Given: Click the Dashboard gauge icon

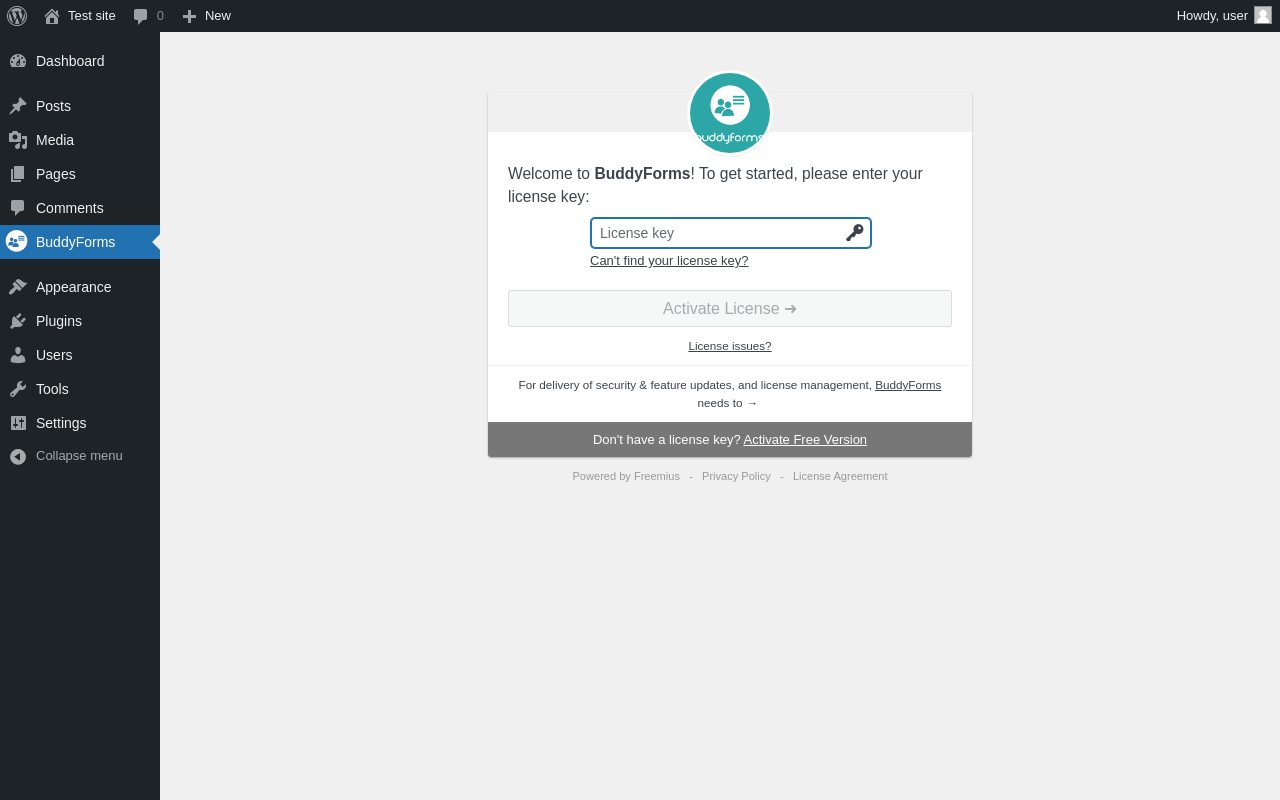Looking at the screenshot, I should (18, 61).
